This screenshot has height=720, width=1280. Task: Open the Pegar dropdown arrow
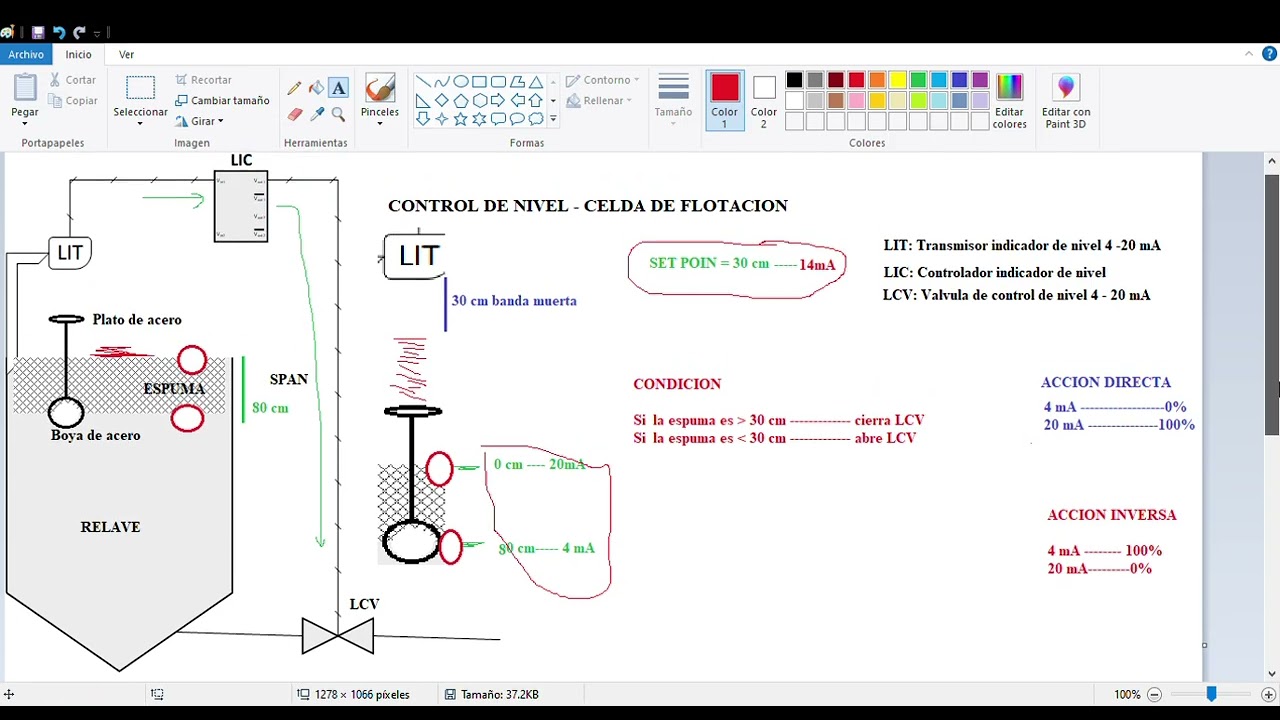coord(25,122)
